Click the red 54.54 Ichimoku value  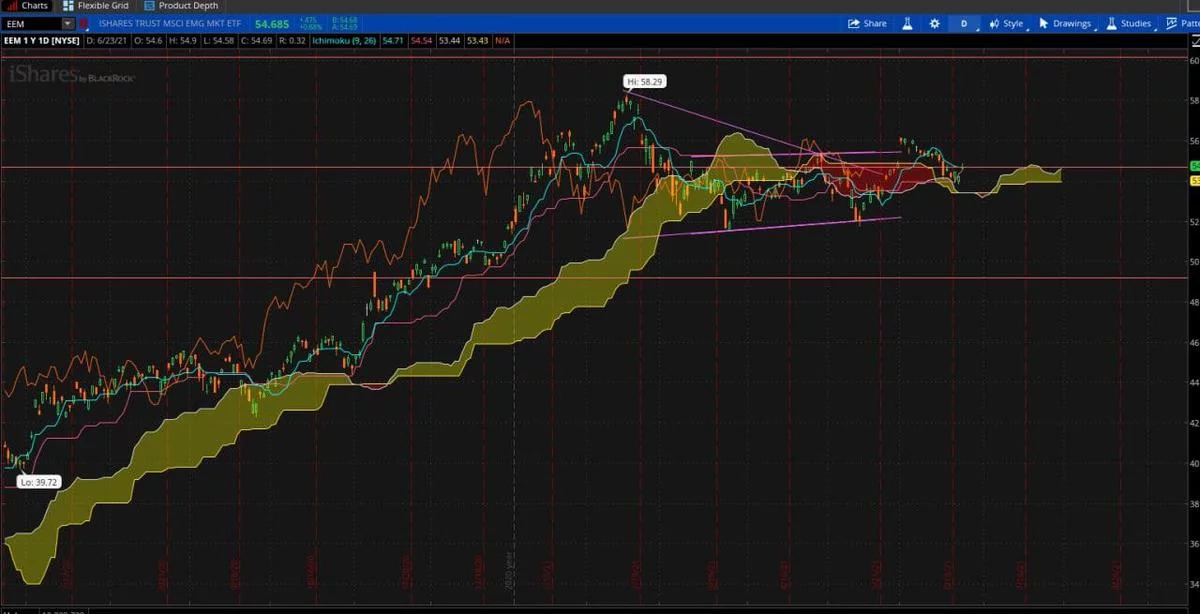click(421, 41)
